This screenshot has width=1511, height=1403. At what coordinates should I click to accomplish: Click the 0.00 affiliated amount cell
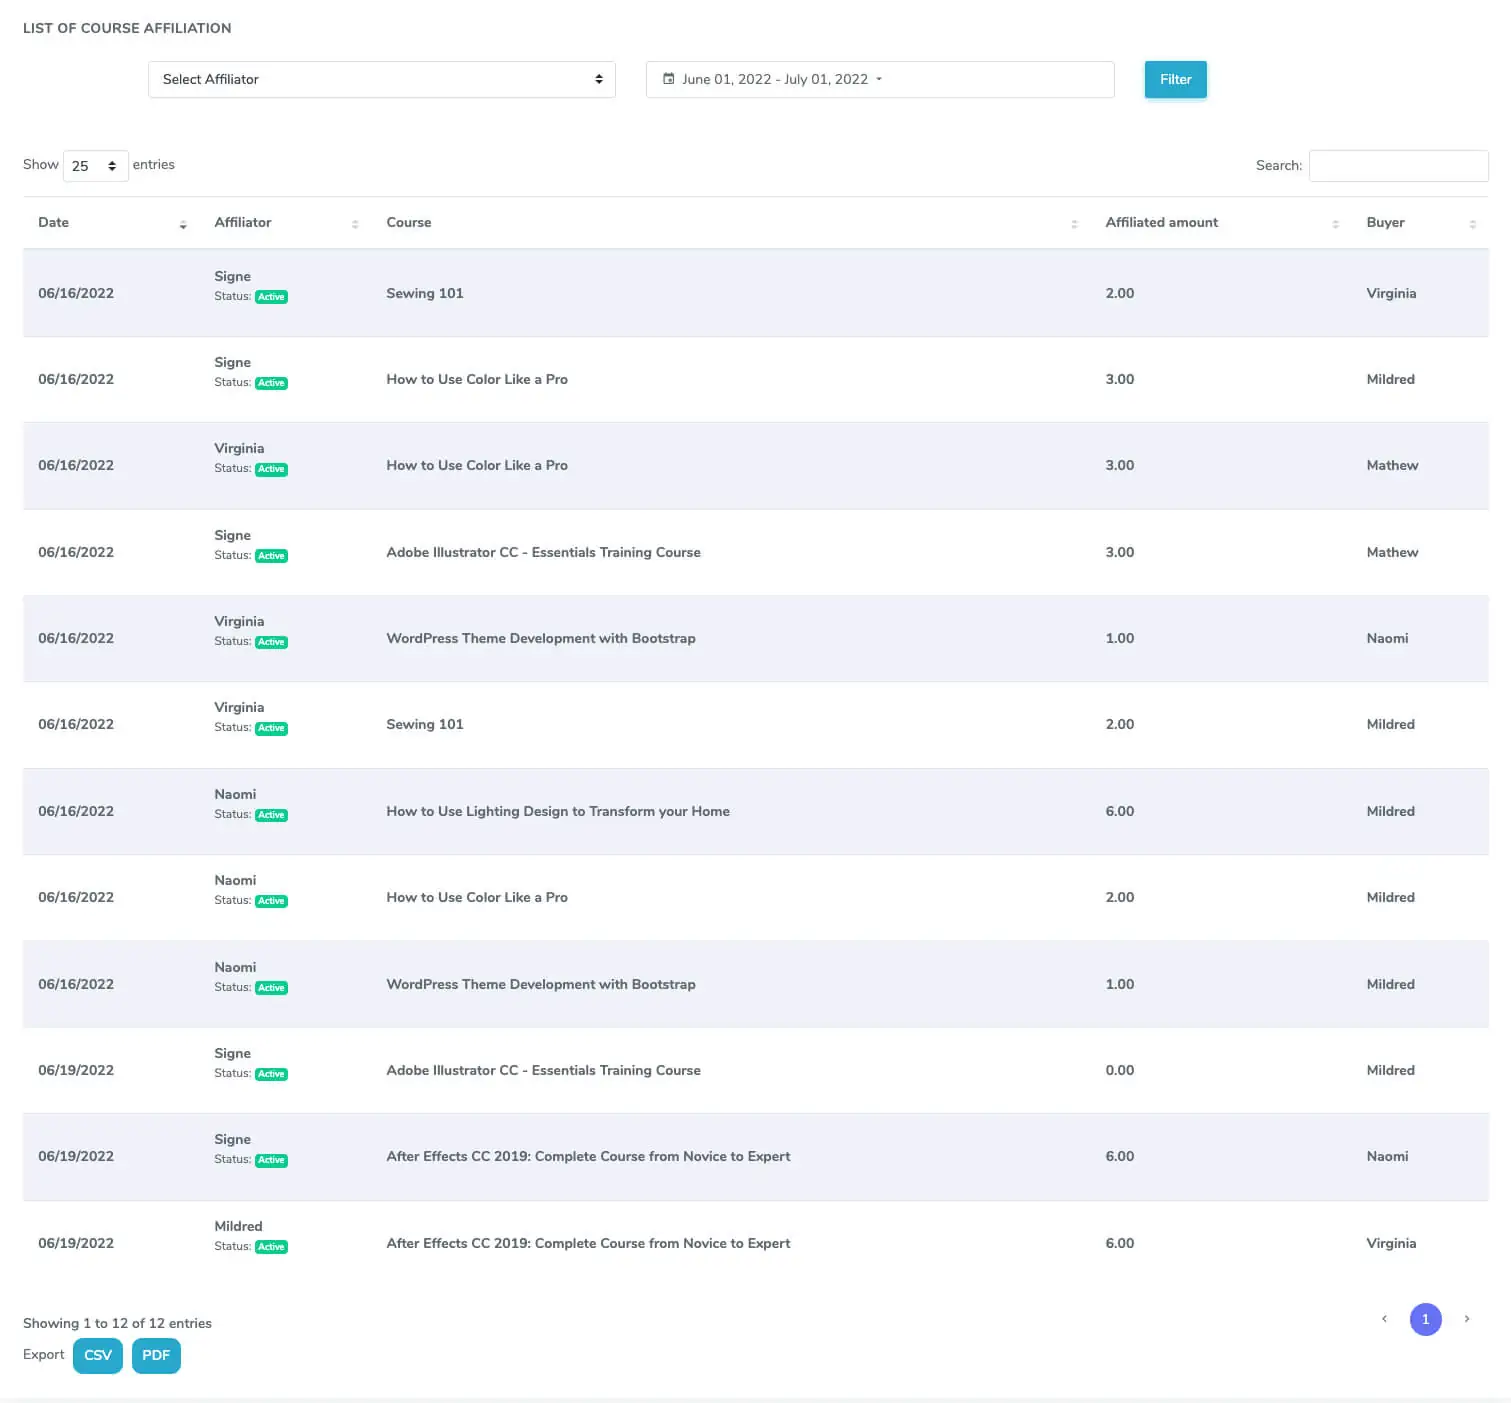pos(1119,1070)
